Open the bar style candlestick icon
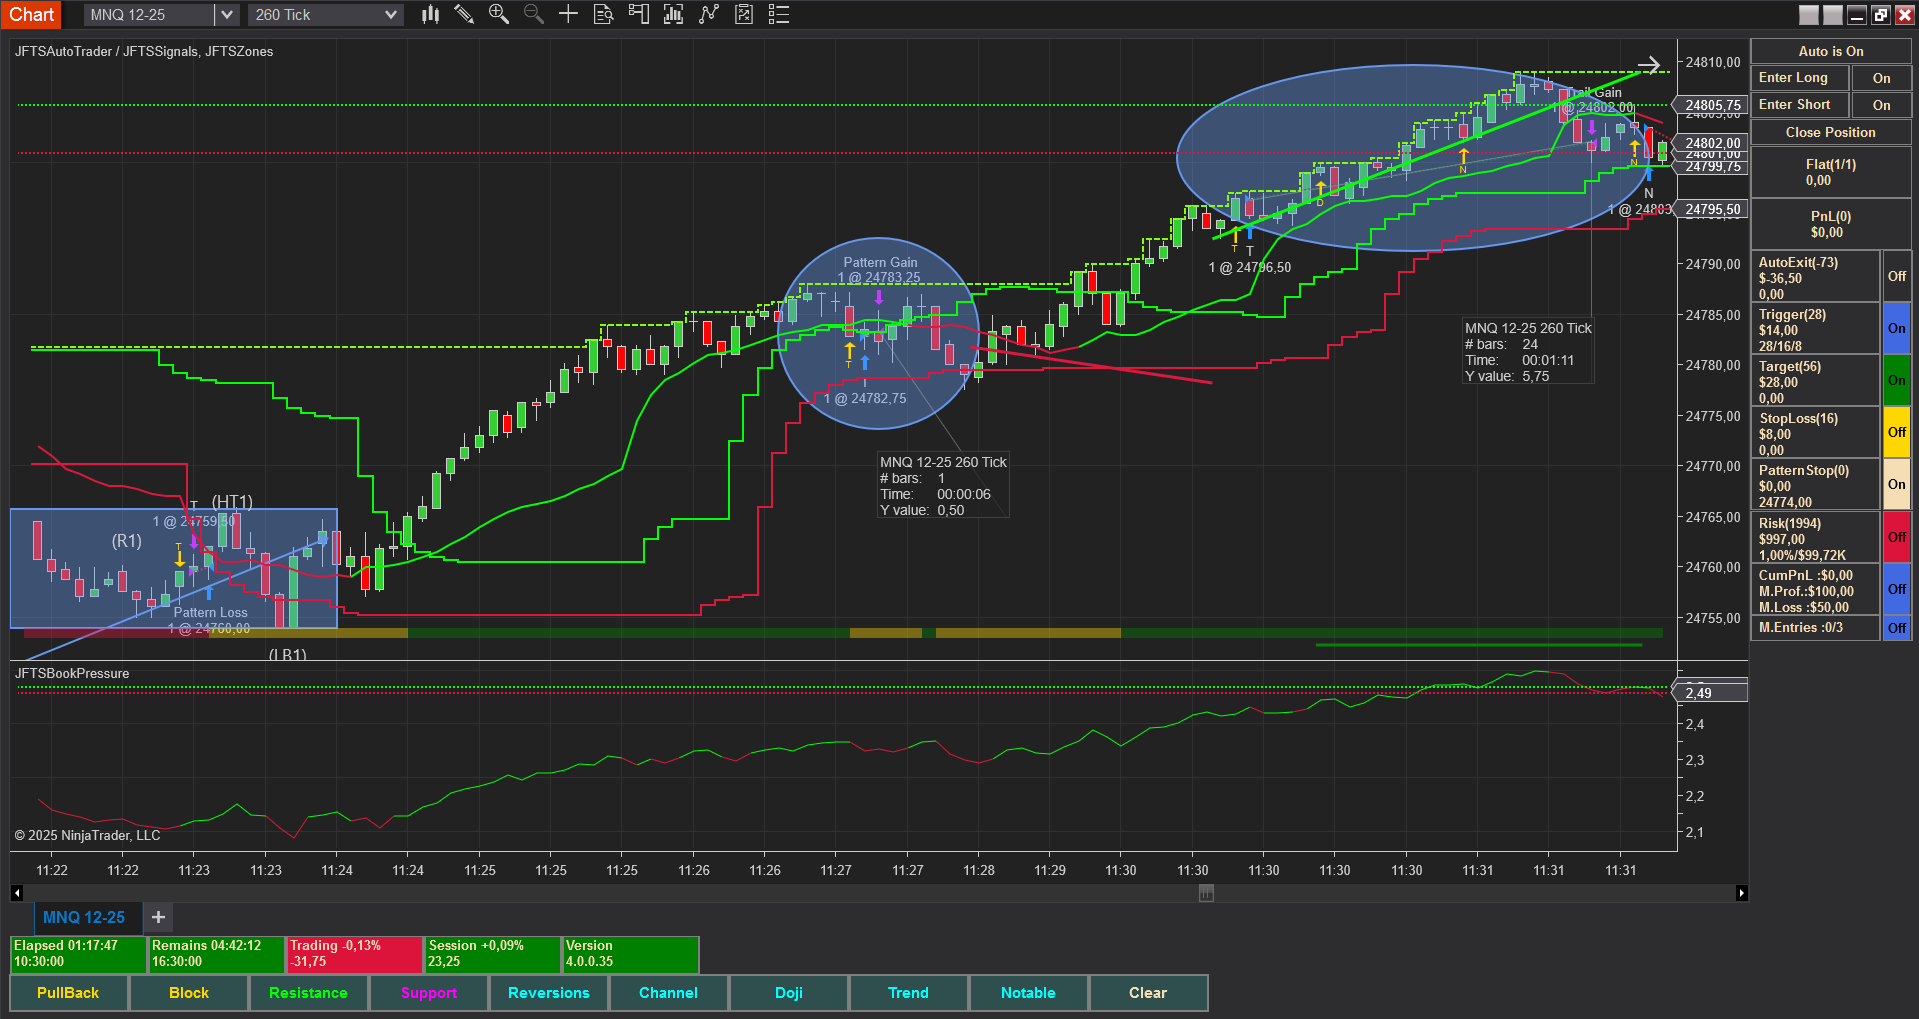The height and width of the screenshot is (1019, 1919). pos(430,14)
